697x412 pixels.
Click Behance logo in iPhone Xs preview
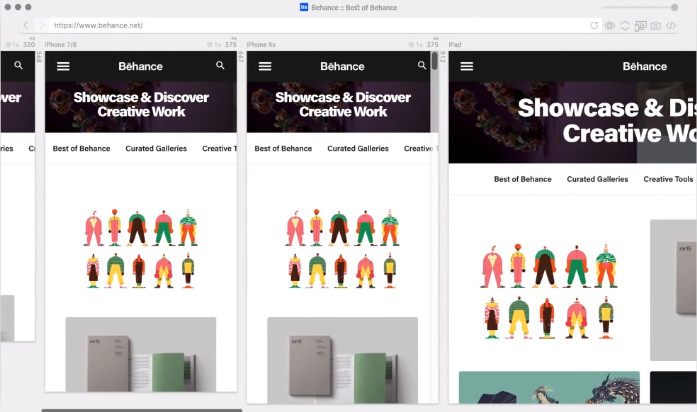[x=342, y=66]
